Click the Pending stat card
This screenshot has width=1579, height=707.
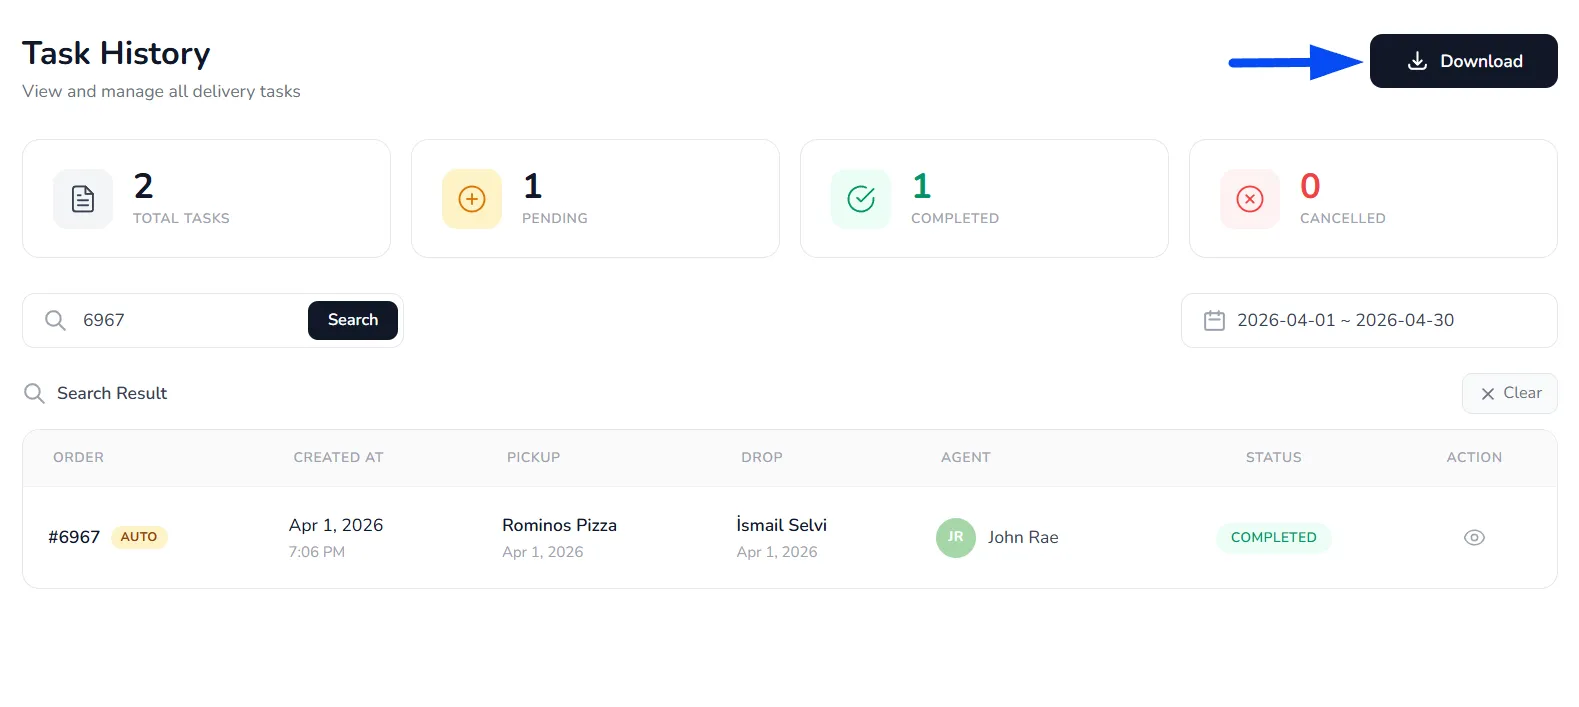pos(595,199)
